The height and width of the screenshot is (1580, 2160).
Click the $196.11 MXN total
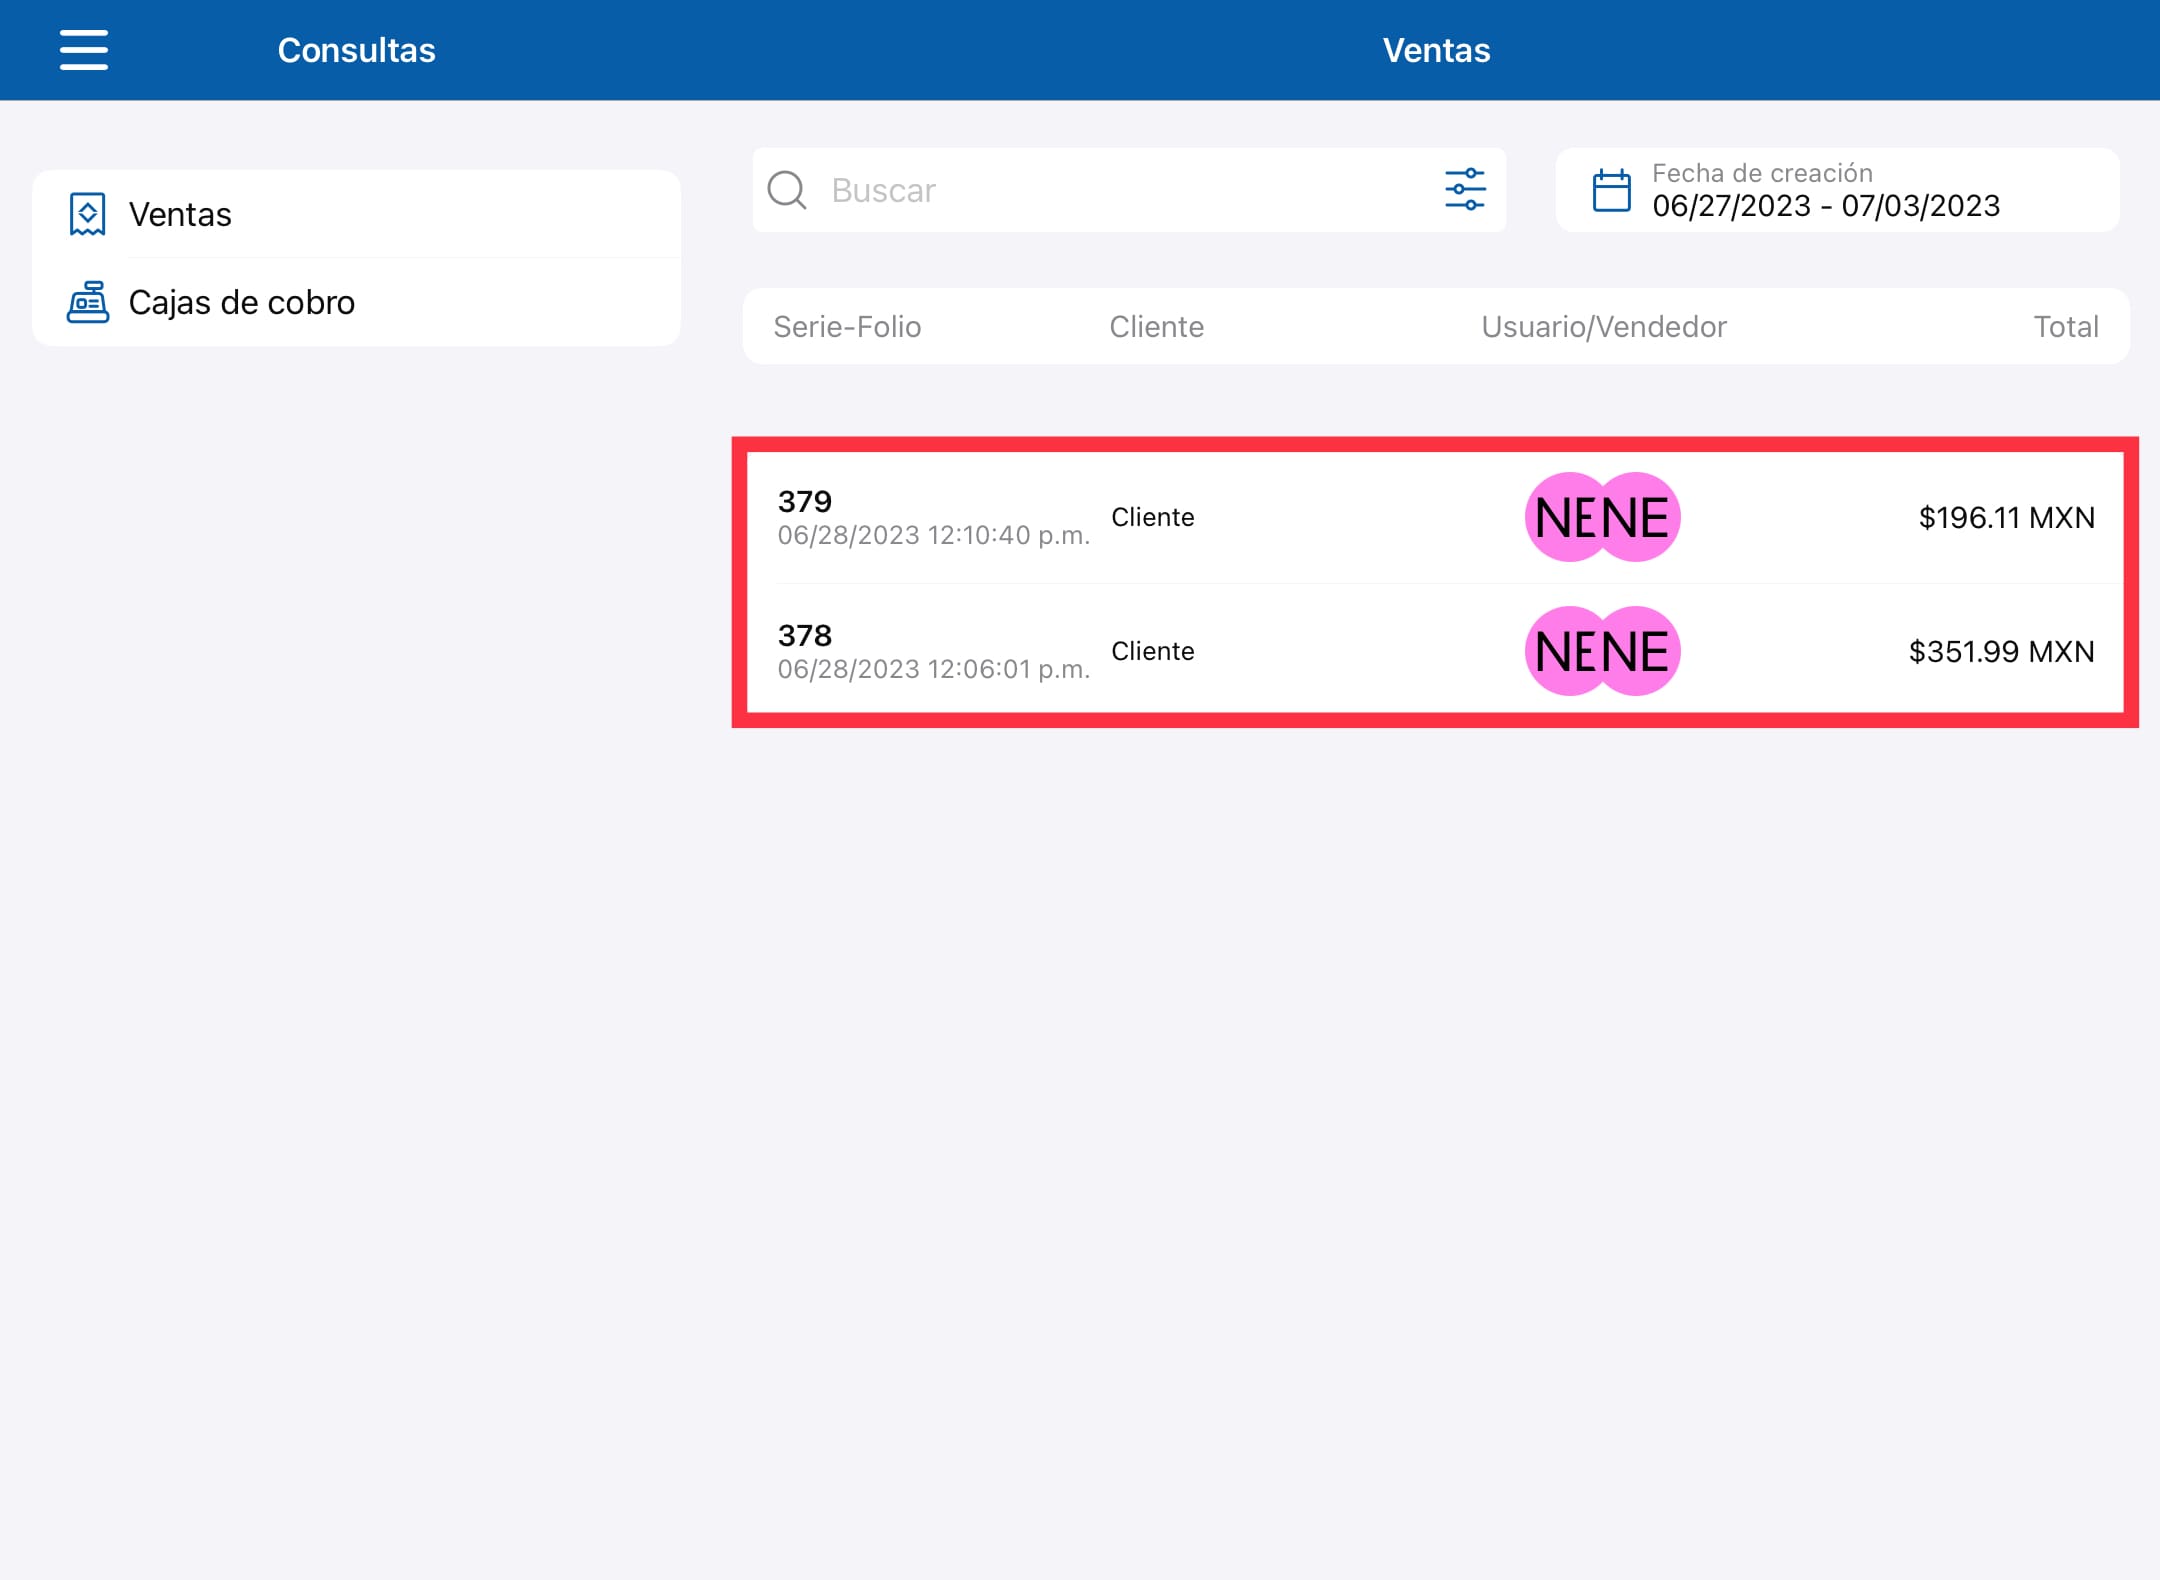pos(2006,517)
